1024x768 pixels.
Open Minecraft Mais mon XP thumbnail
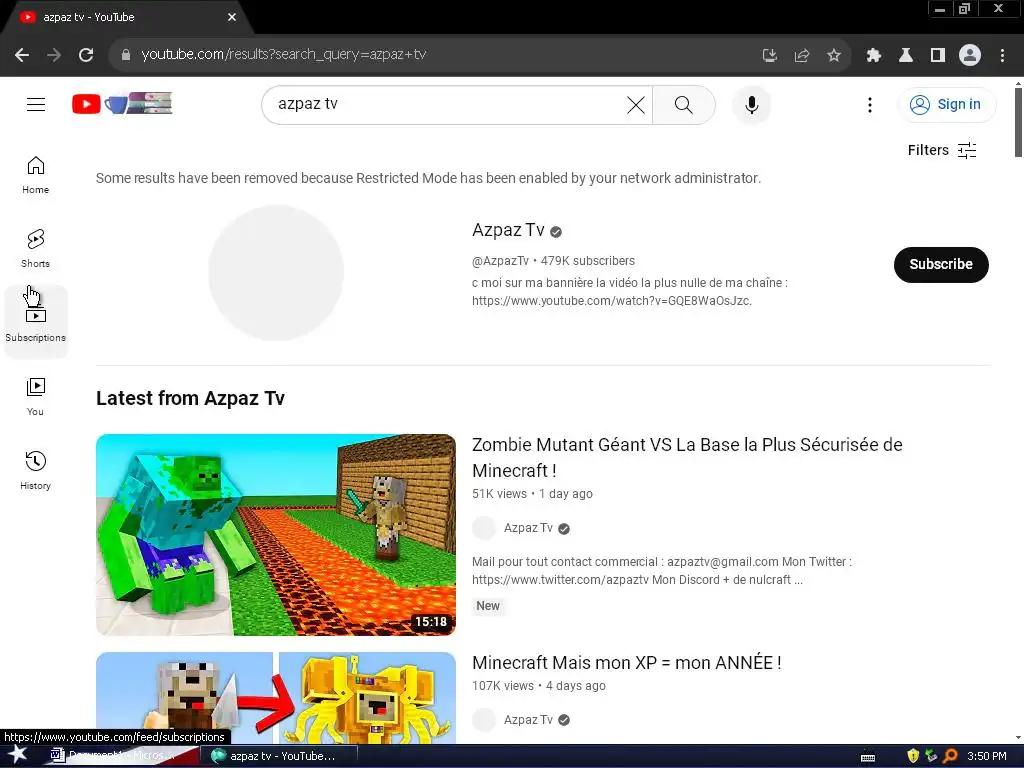[x=276, y=697]
